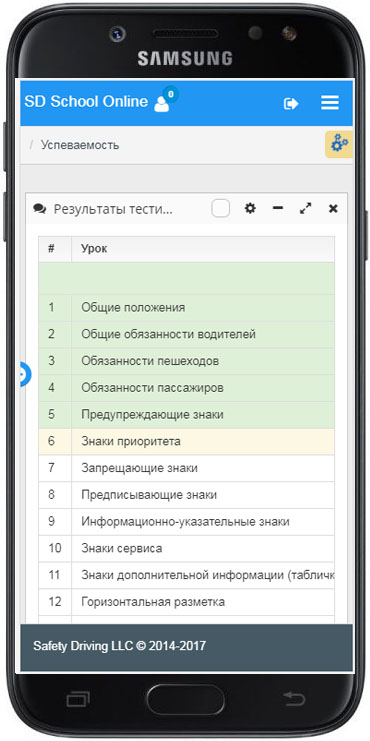Image resolution: width=370 pixels, height=741 pixels.
Task: Open the yellow gears settings button
Action: click(339, 144)
